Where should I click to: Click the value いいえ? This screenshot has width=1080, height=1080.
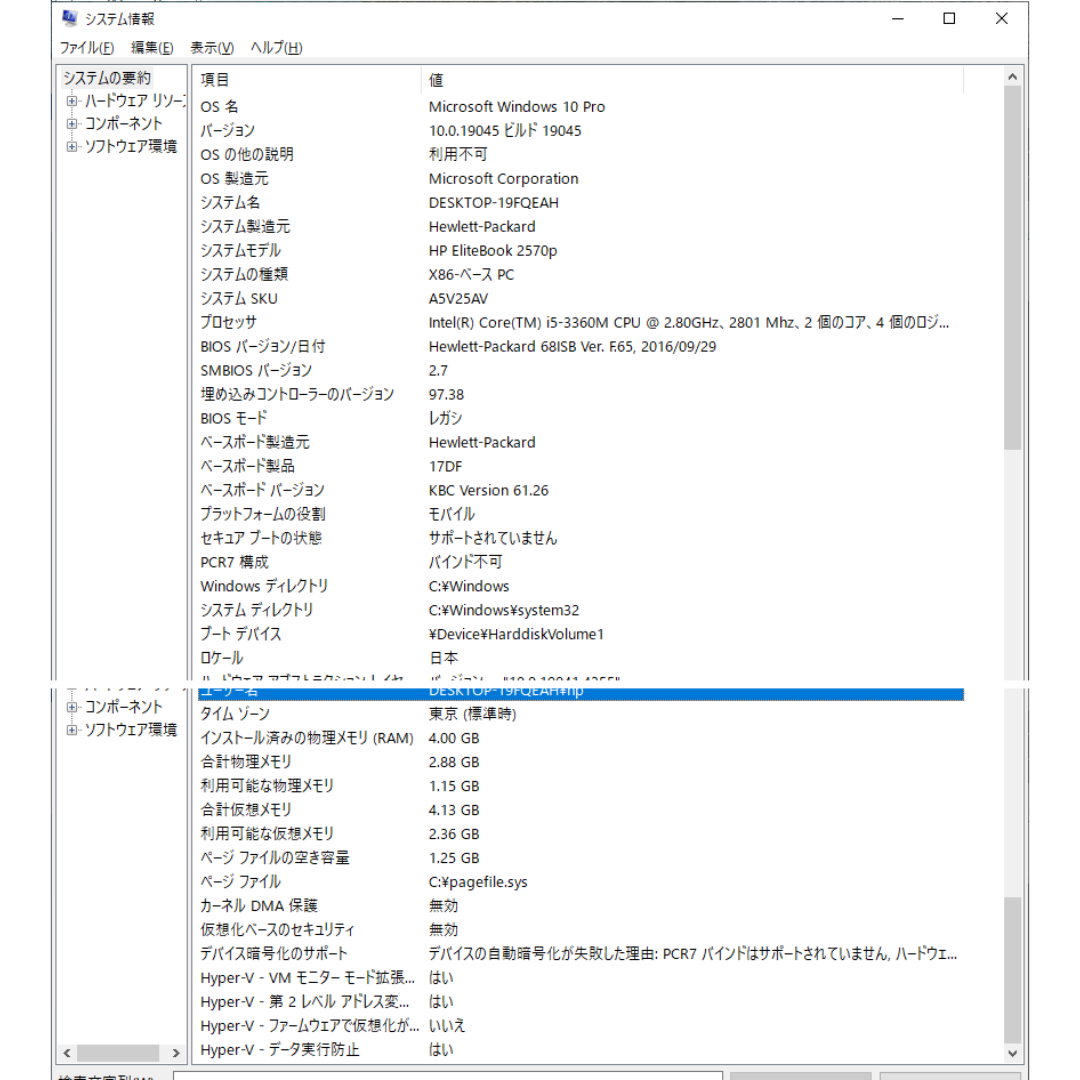pyautogui.click(x=447, y=1026)
